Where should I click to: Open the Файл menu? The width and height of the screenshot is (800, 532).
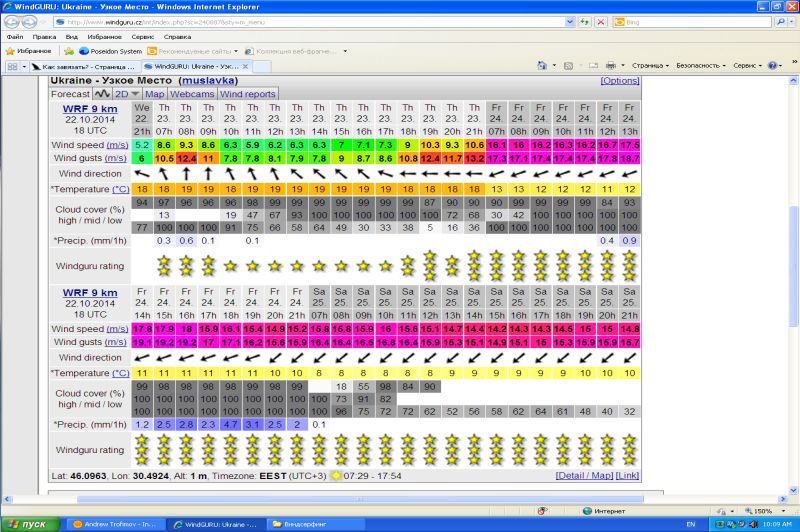coord(15,37)
